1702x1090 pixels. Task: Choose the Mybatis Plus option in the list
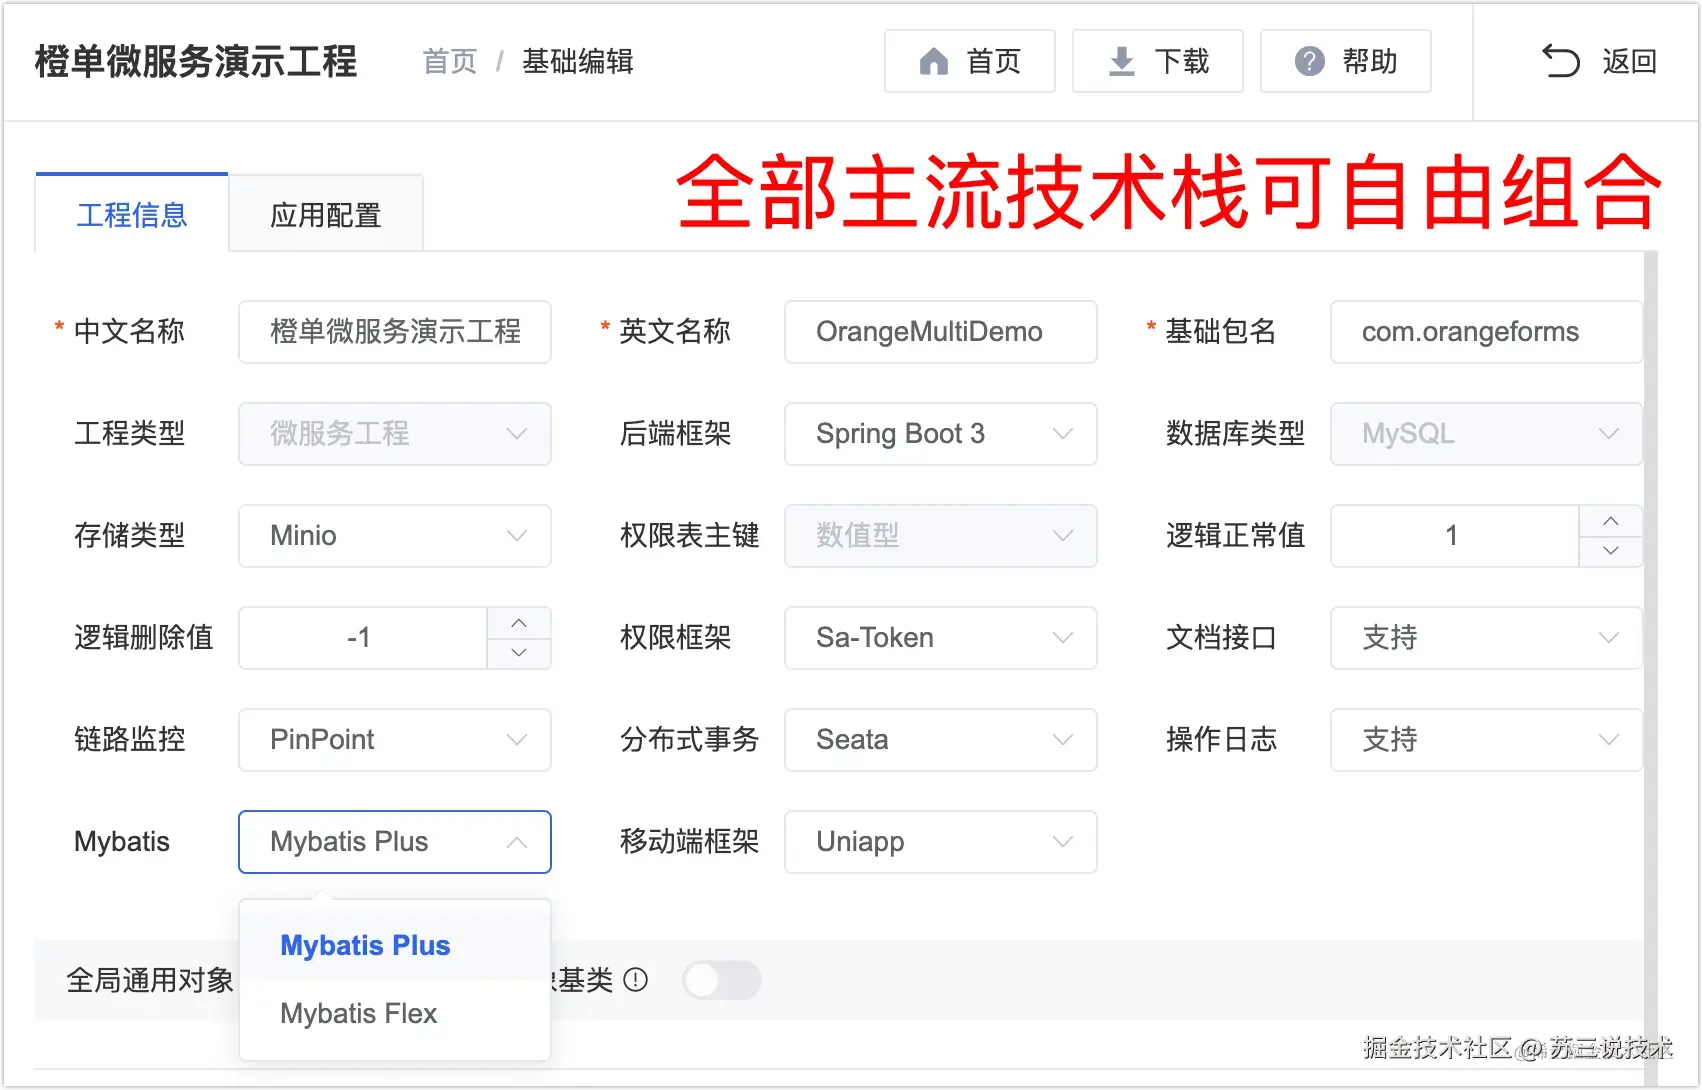click(365, 946)
